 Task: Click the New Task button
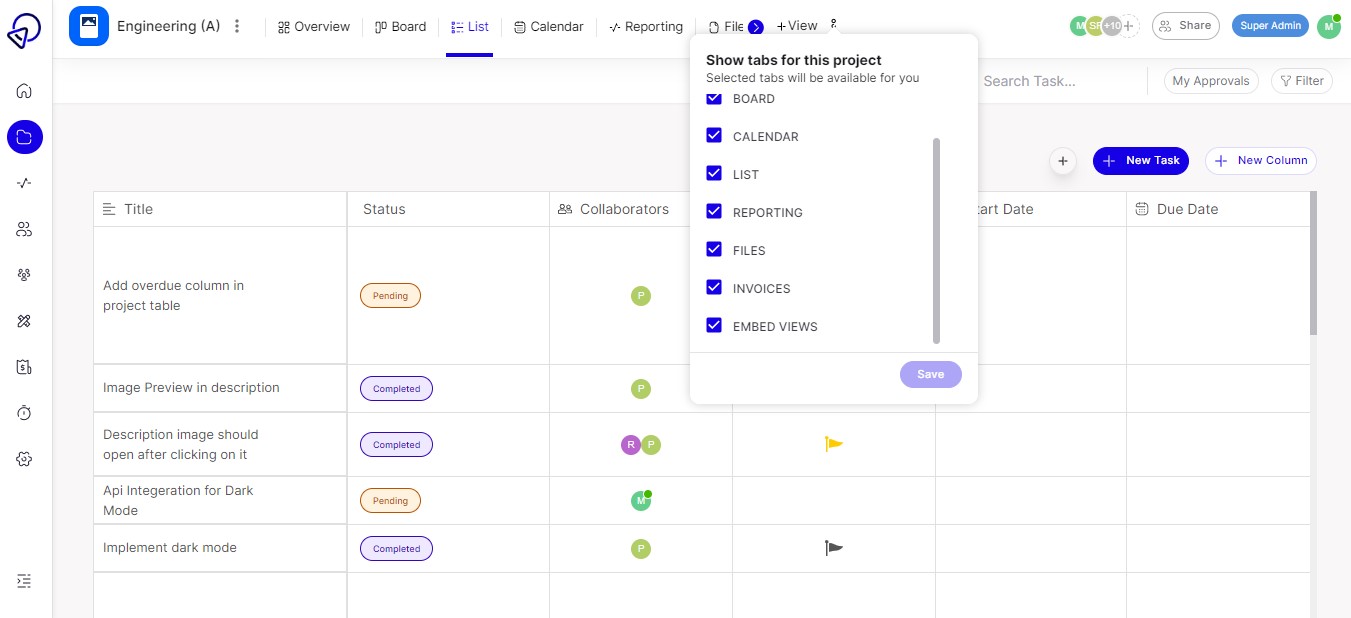click(x=1140, y=160)
